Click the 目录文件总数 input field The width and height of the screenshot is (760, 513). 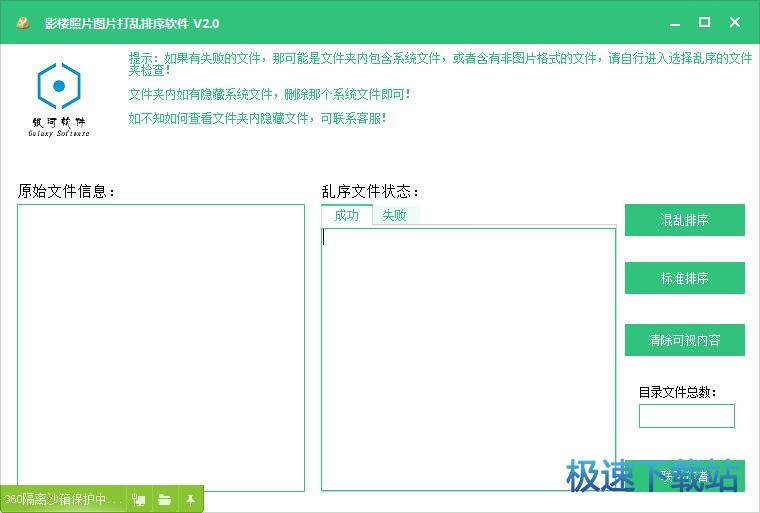(686, 416)
